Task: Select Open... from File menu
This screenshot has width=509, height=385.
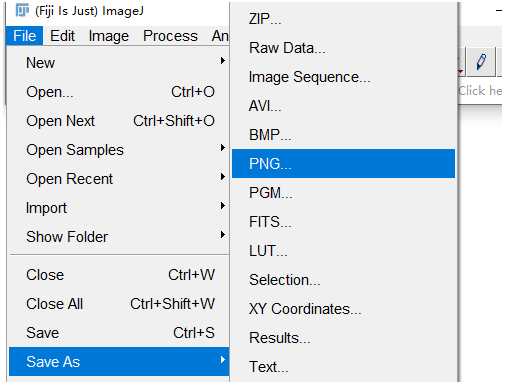Action: click(119, 92)
